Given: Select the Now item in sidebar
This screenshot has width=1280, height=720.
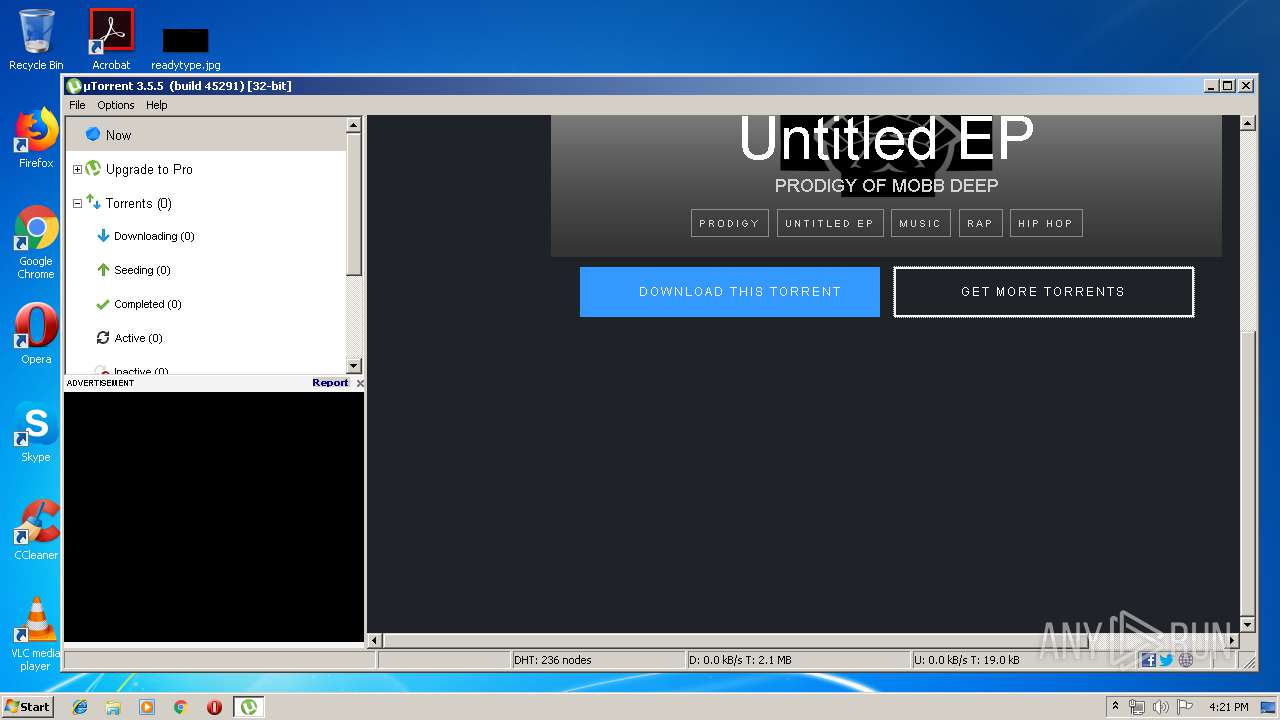Looking at the screenshot, I should (x=205, y=135).
